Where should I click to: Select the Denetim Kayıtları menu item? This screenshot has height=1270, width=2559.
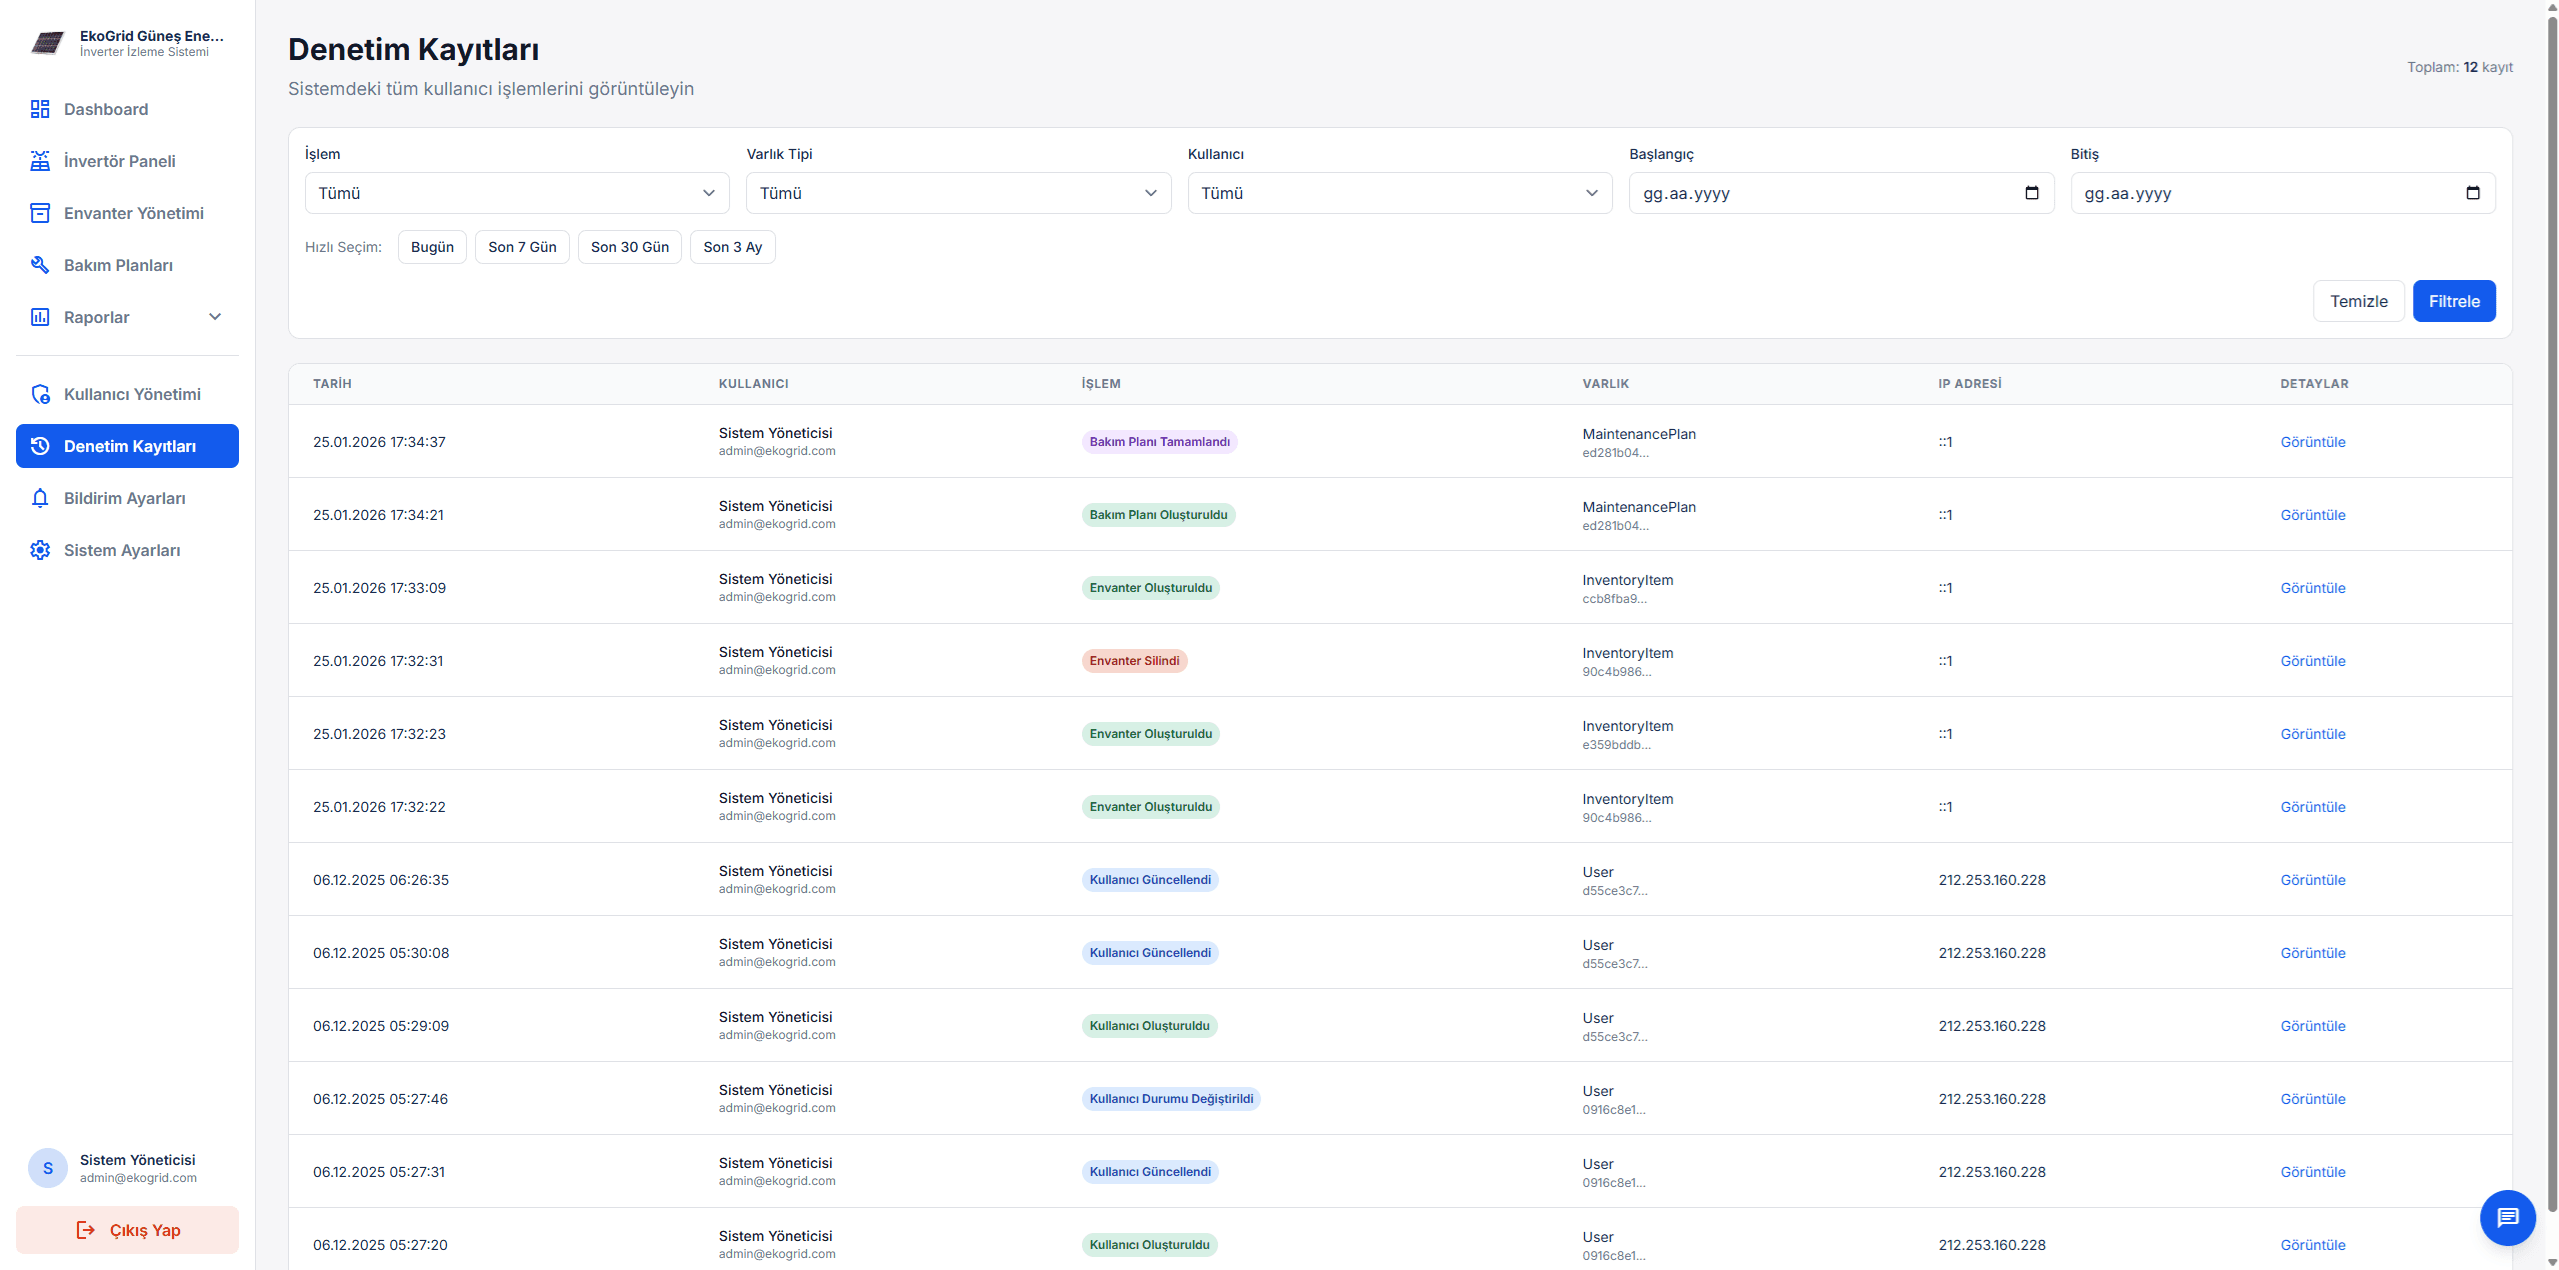coord(128,446)
